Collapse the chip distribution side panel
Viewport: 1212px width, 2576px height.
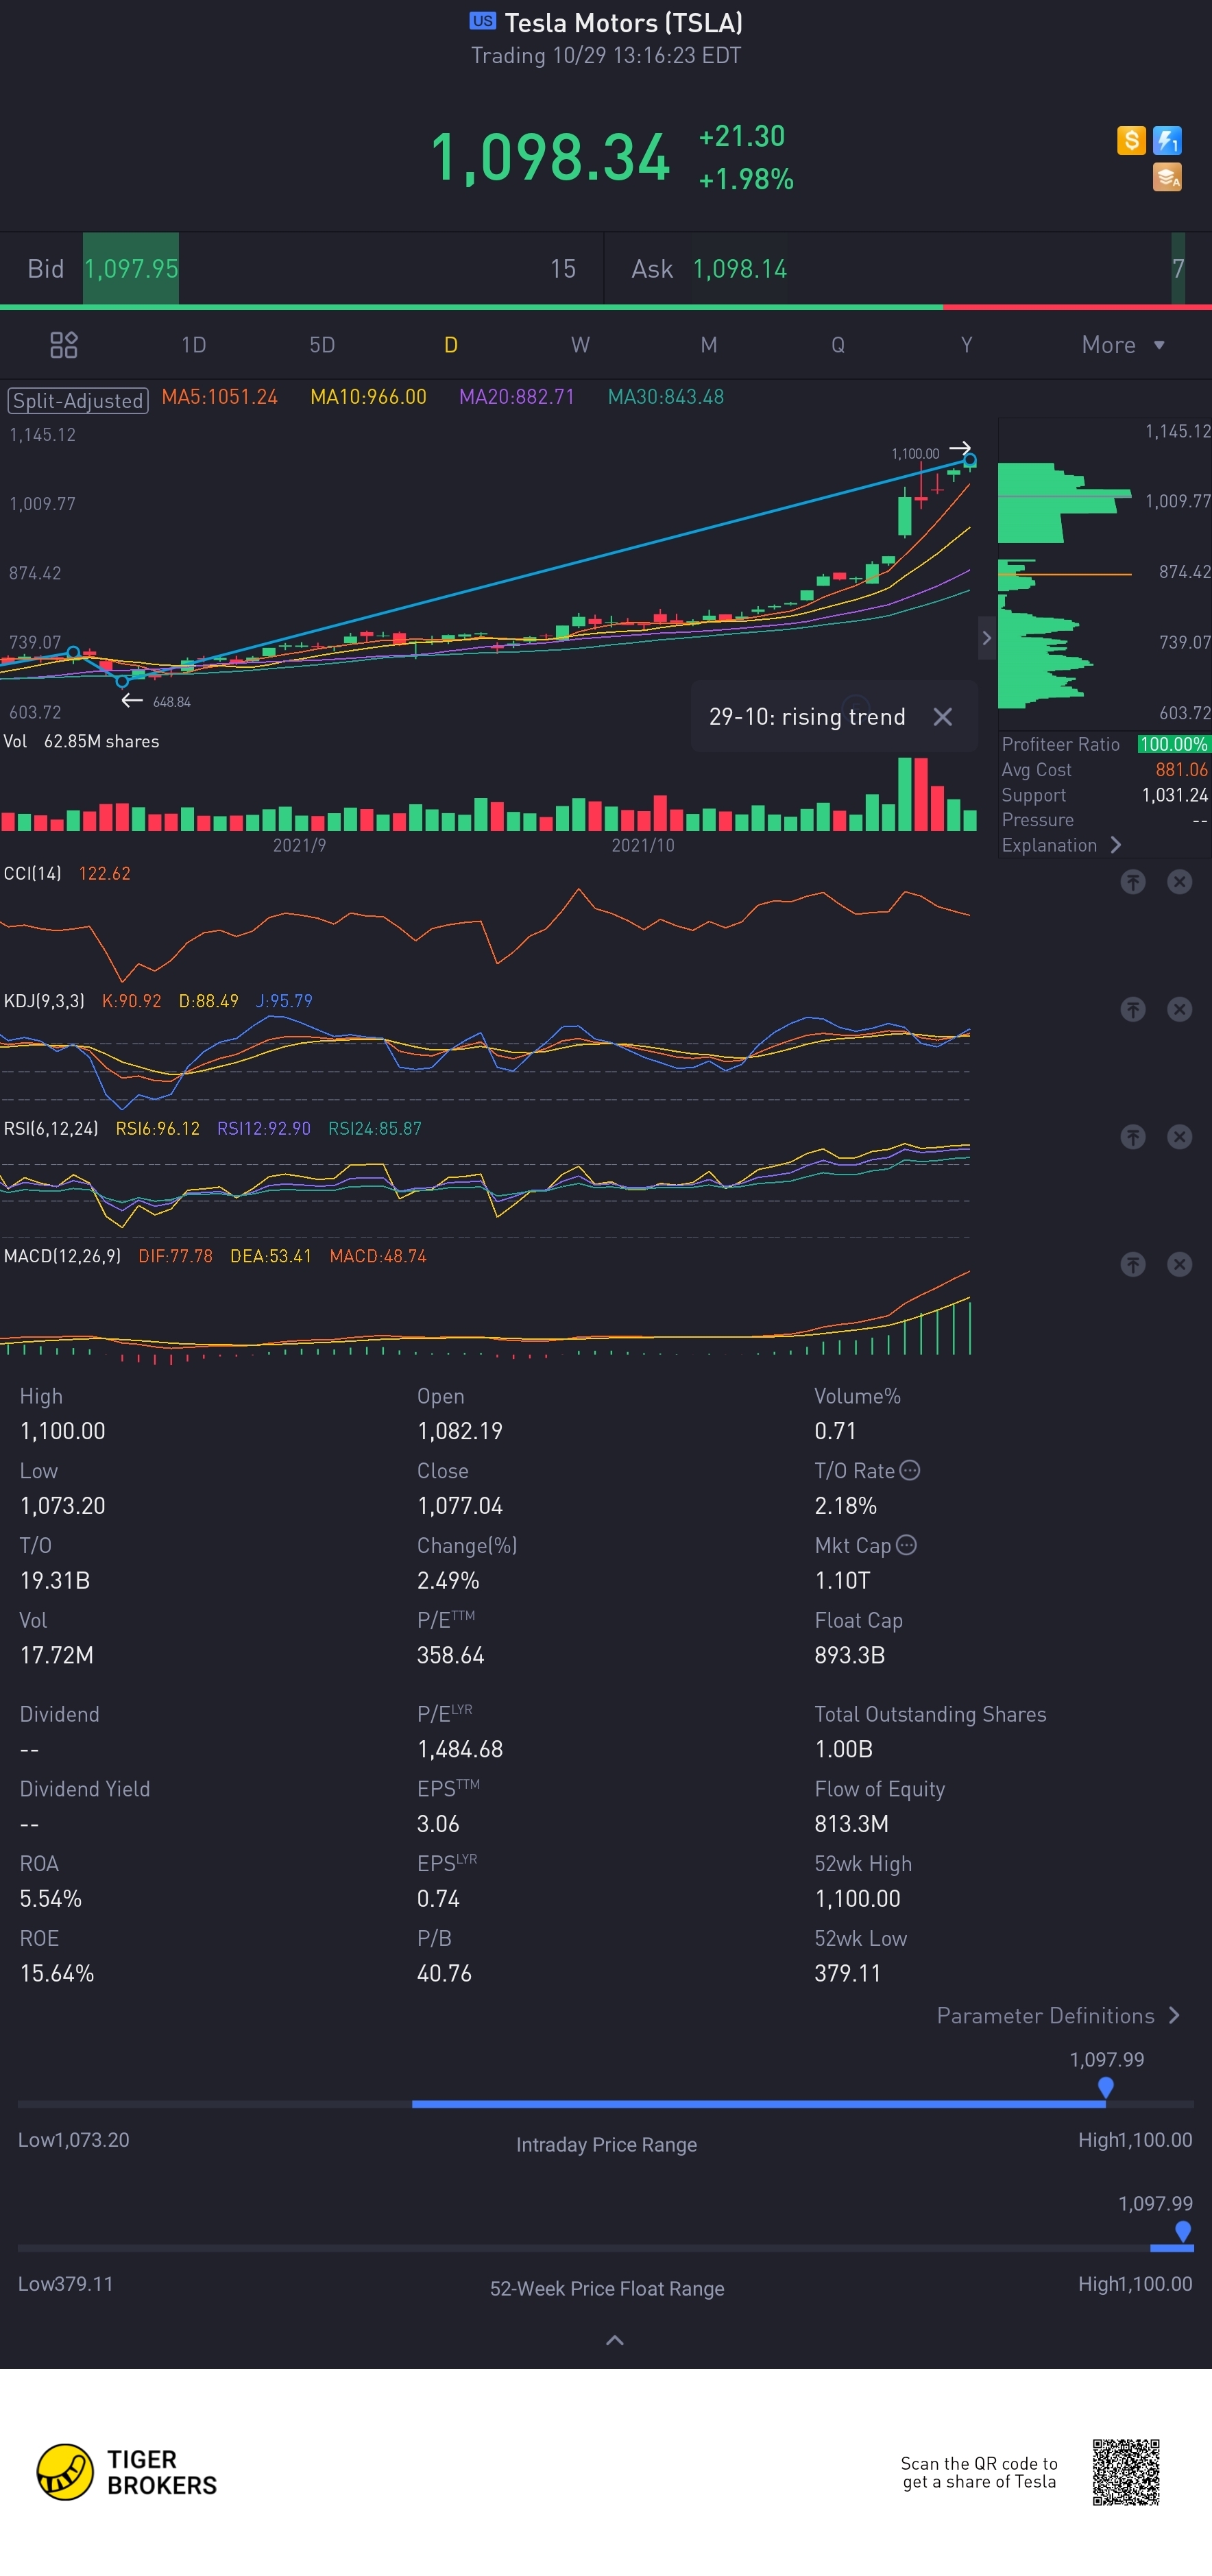pyautogui.click(x=986, y=638)
